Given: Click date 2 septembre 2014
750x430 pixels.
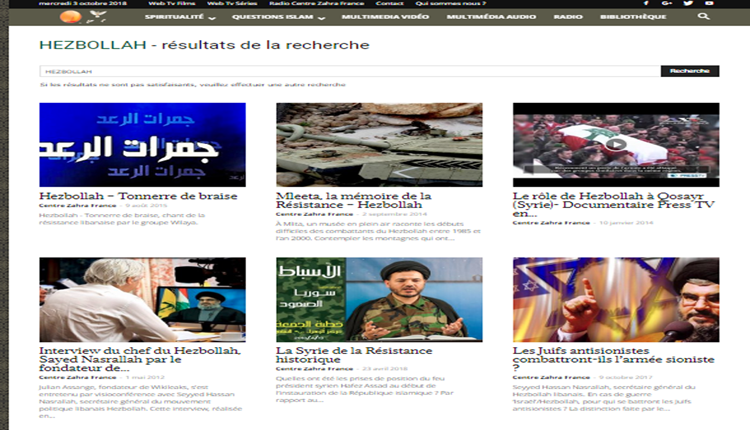Looking at the screenshot, I should [395, 214].
